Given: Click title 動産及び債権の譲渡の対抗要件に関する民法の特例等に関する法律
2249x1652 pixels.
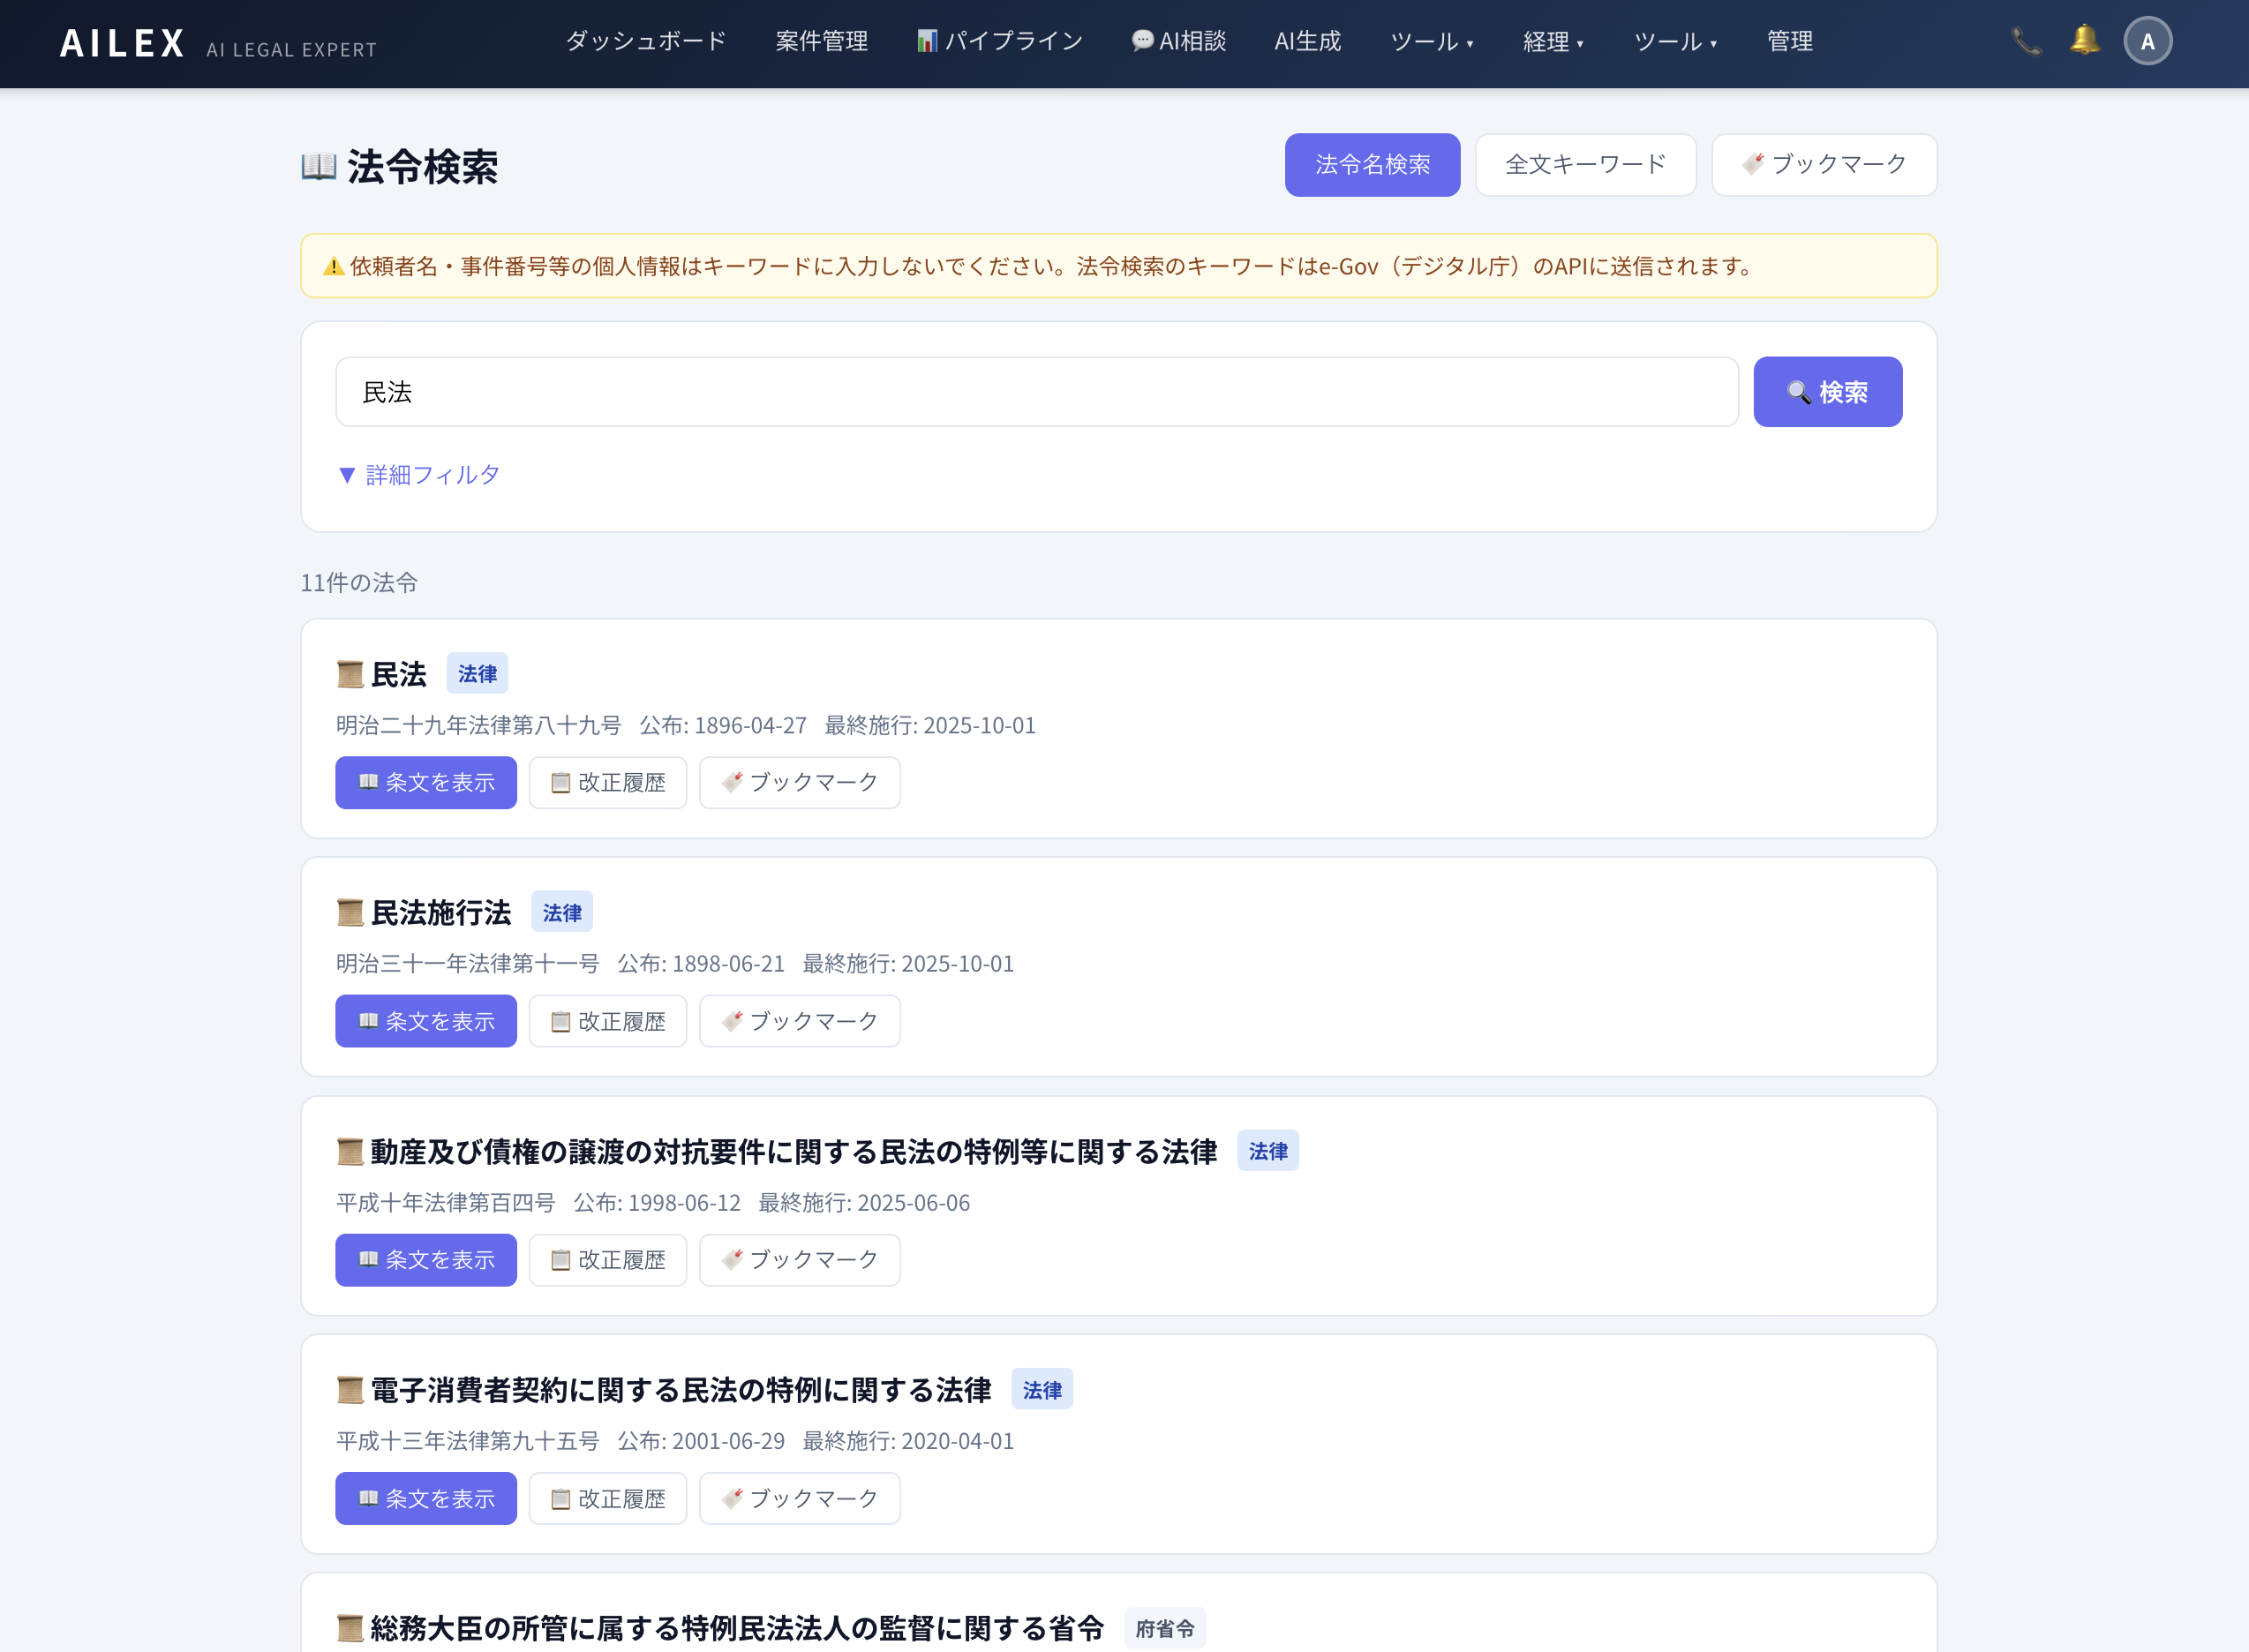Looking at the screenshot, I should pyautogui.click(x=794, y=1152).
